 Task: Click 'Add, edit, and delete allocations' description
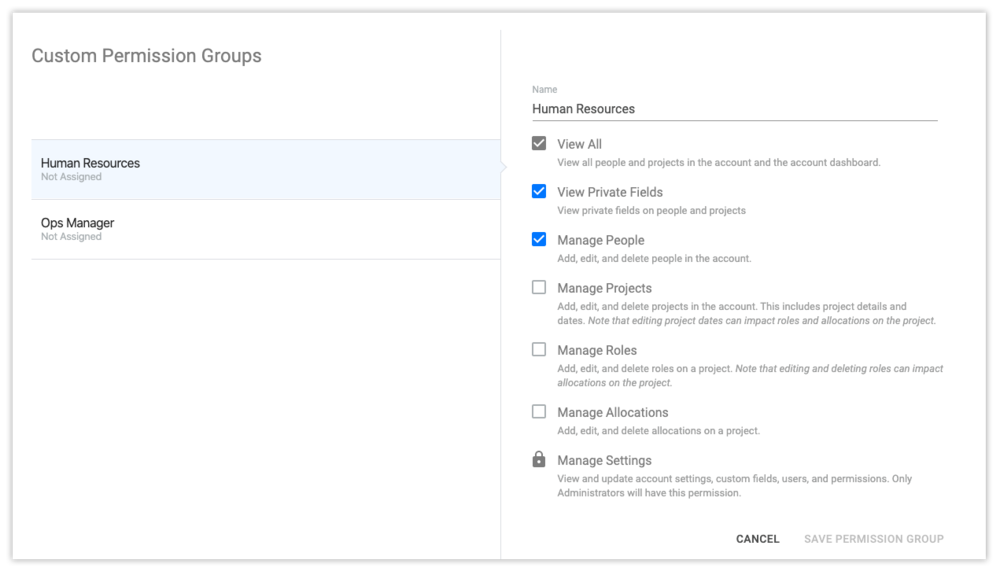click(x=659, y=431)
